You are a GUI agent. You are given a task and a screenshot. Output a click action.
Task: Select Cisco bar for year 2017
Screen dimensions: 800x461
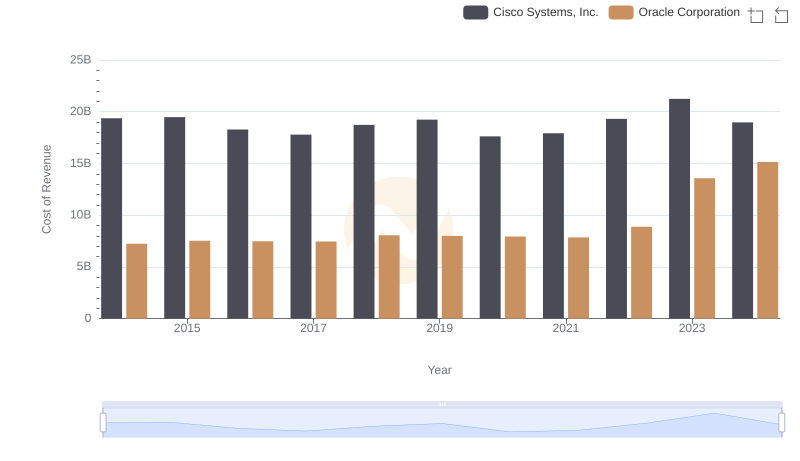[x=301, y=226]
